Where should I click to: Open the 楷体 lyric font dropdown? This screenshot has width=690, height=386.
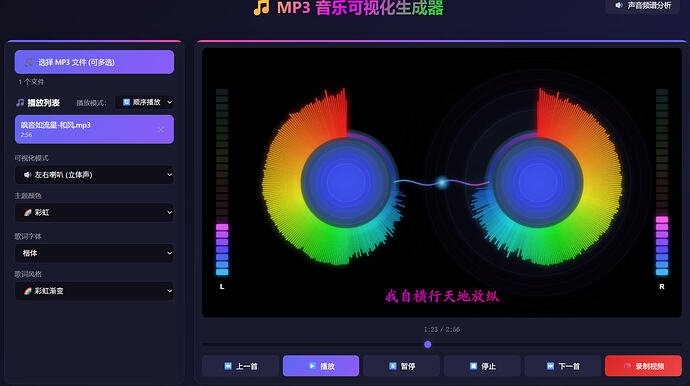pos(94,253)
